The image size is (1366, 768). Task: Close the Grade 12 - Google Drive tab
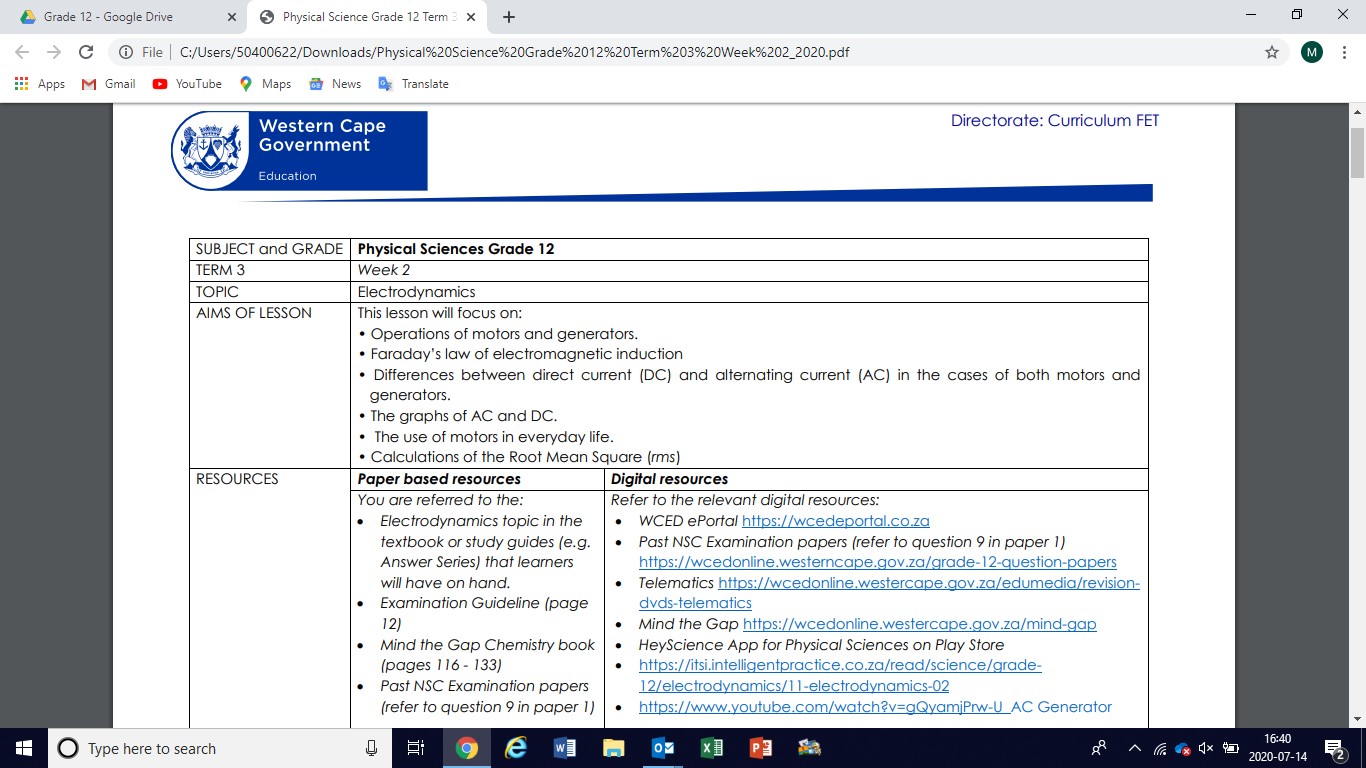click(x=232, y=17)
